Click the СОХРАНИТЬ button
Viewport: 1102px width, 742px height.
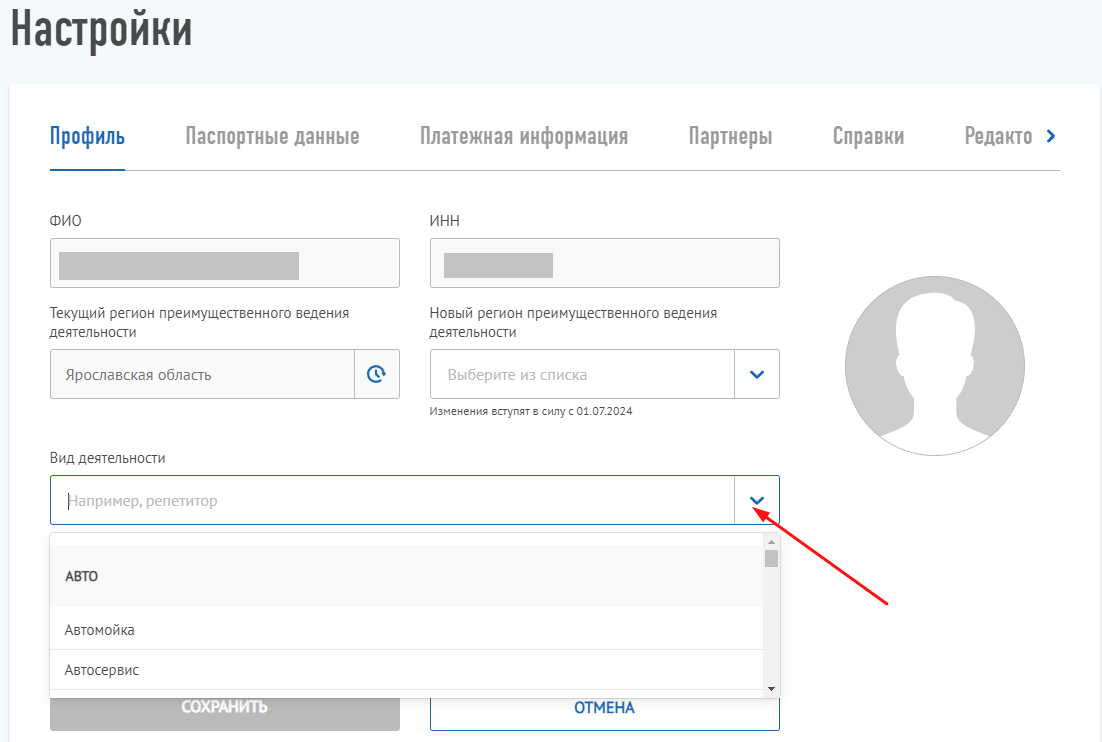(x=224, y=708)
